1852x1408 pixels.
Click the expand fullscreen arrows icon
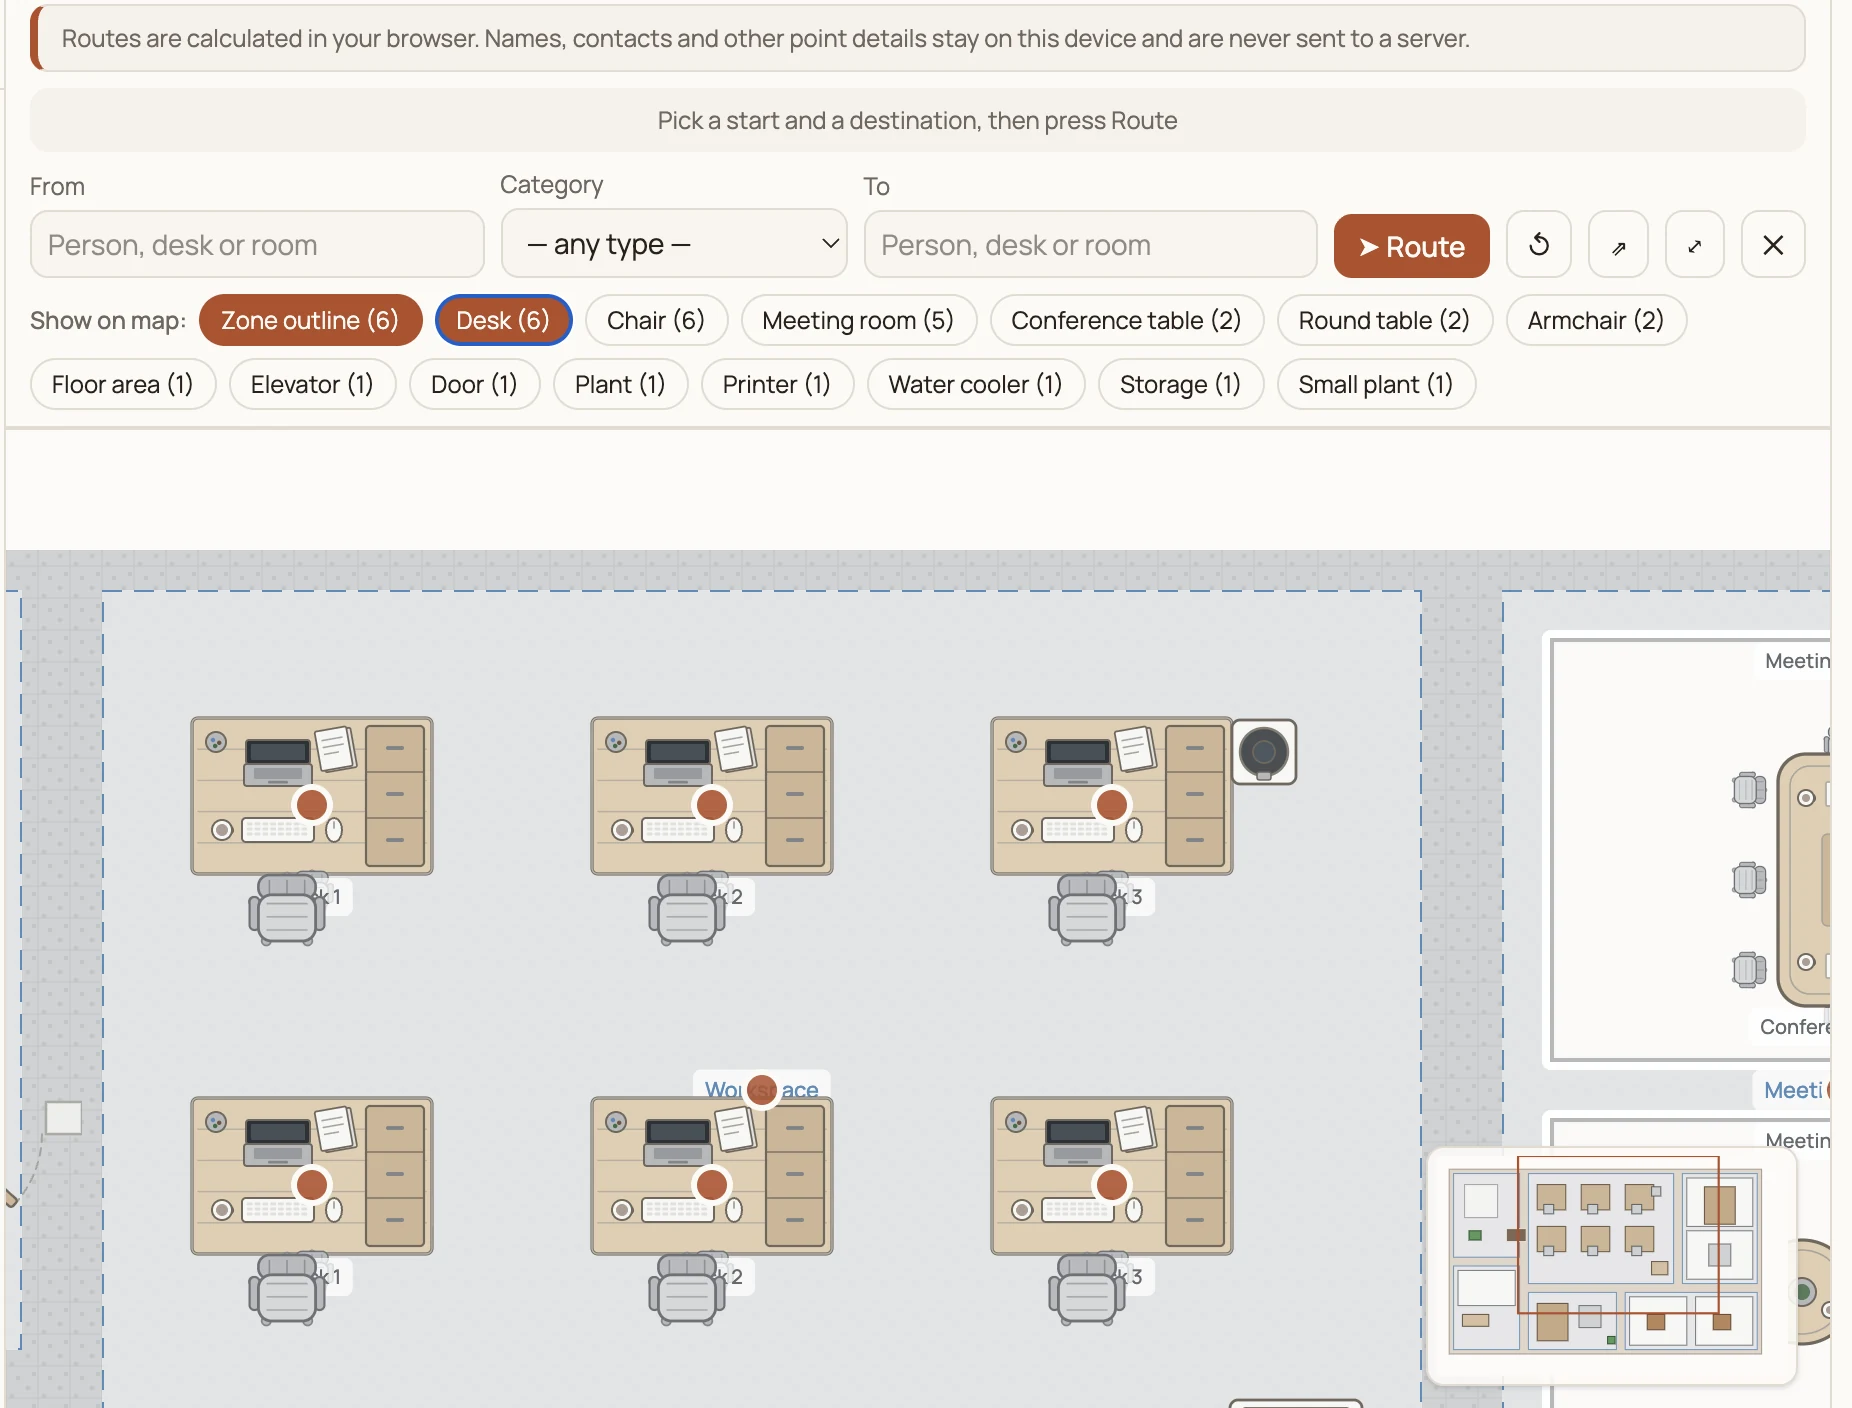1695,244
